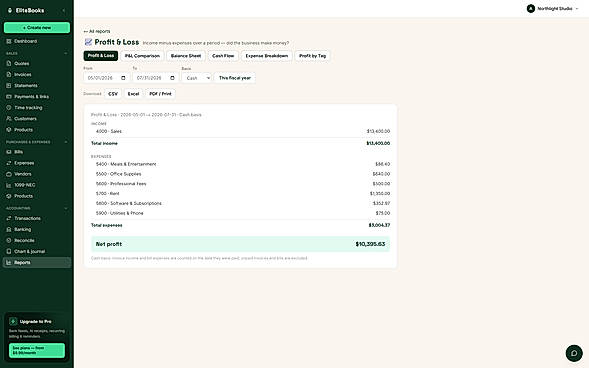Open the Expense Breakdown tab
The height and width of the screenshot is (368, 589).
(267, 56)
